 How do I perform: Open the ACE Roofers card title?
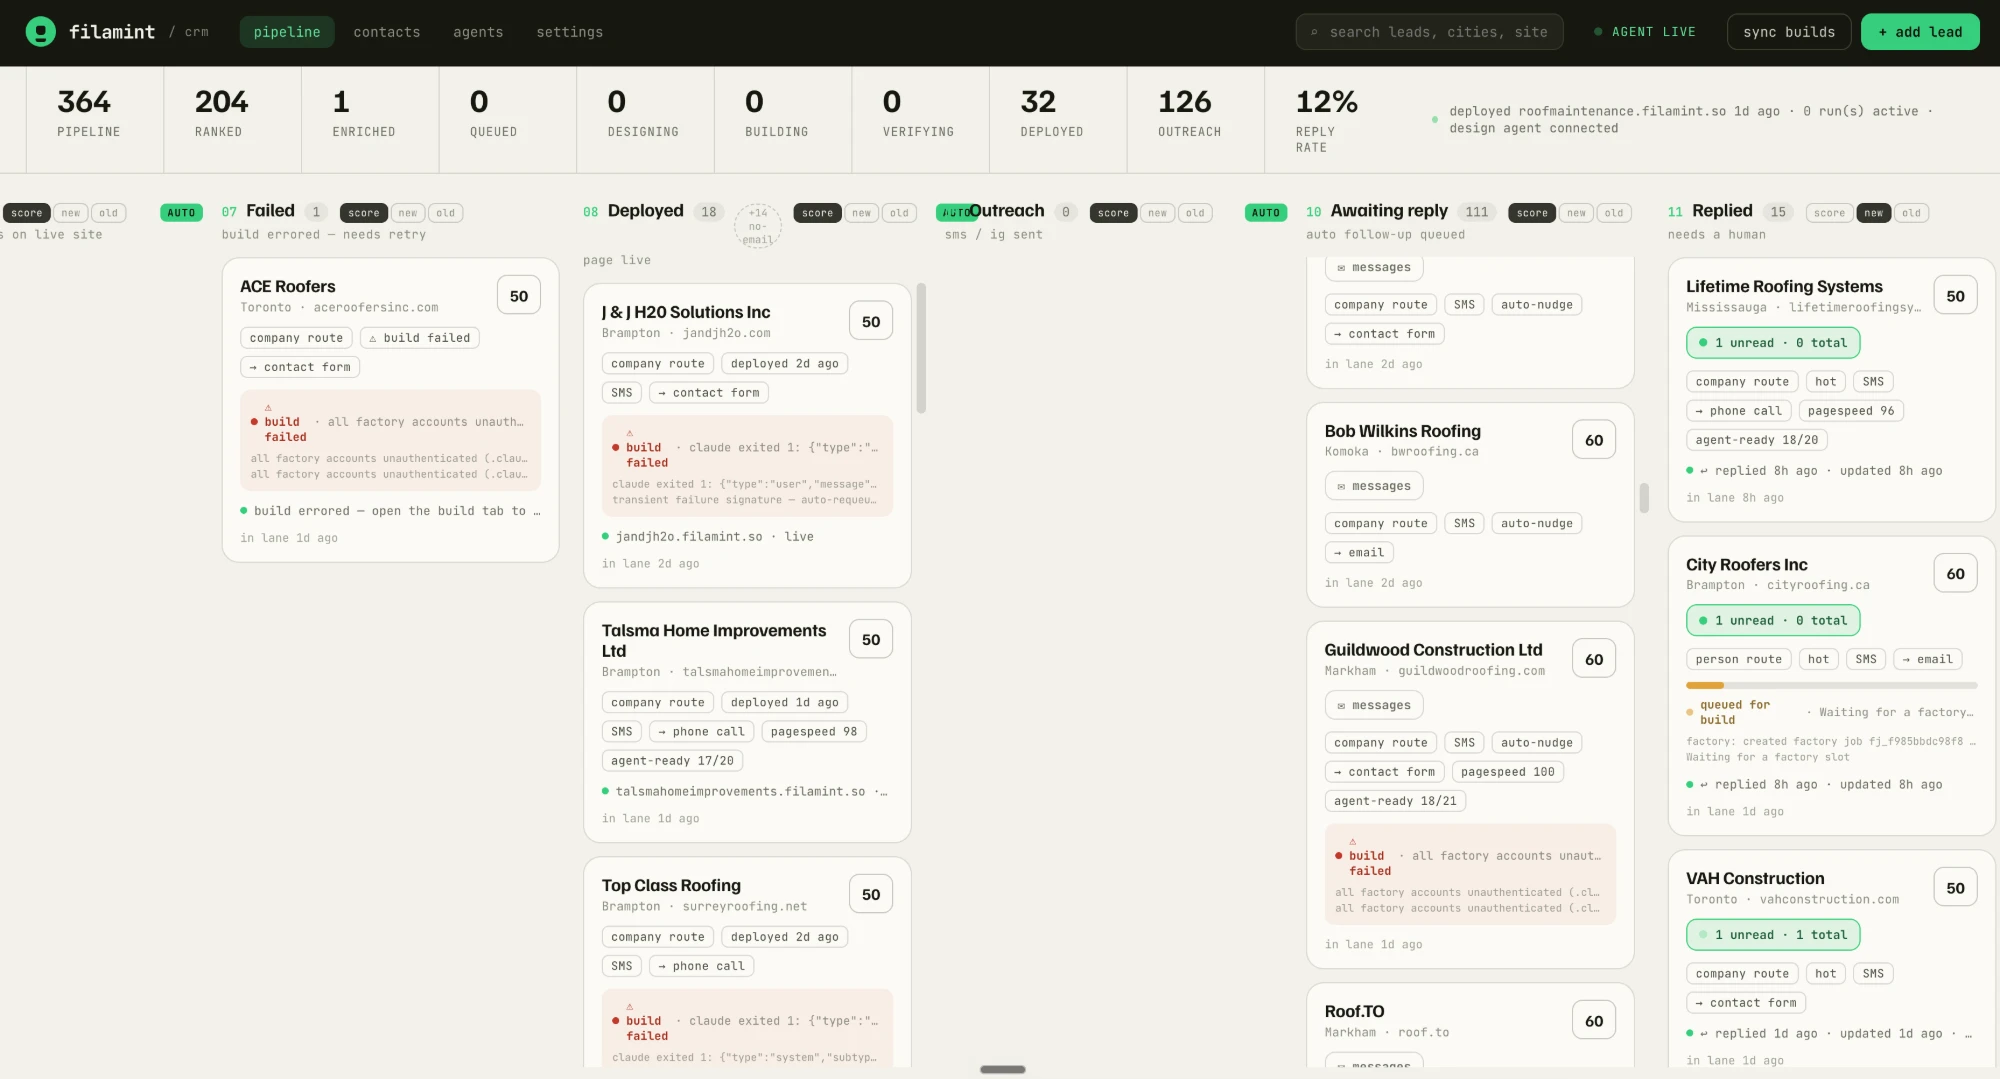pyautogui.click(x=288, y=287)
